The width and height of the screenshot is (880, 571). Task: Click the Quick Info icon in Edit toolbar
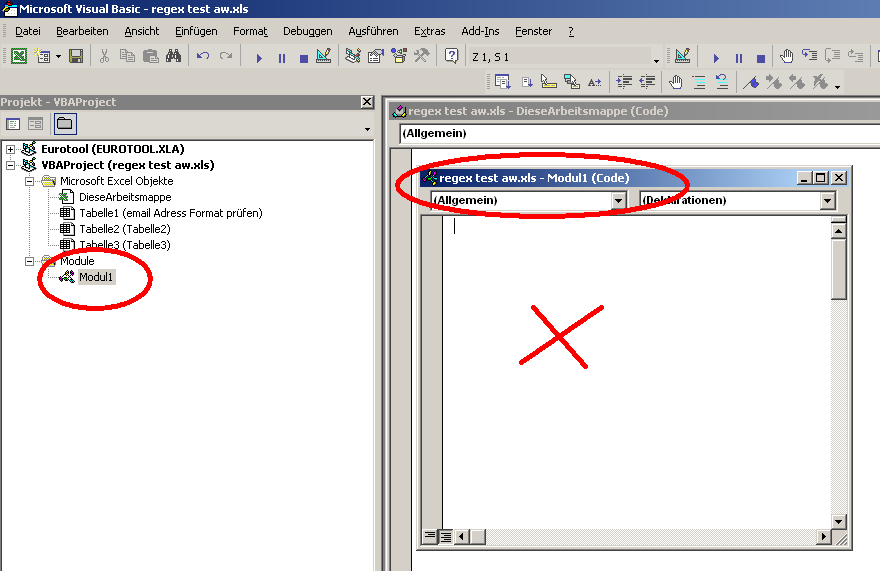point(548,83)
